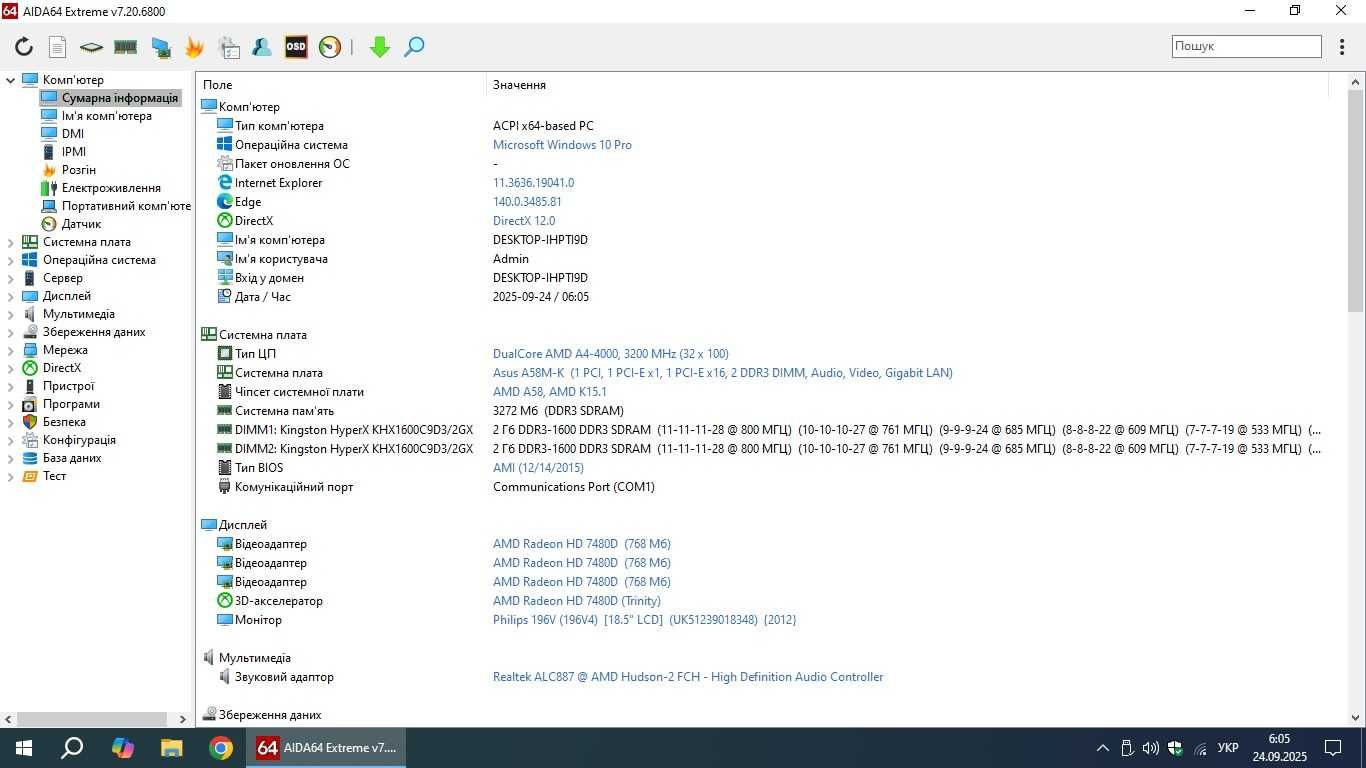This screenshot has width=1366, height=768.
Task: Select Розгін tree item
Action: point(79,170)
